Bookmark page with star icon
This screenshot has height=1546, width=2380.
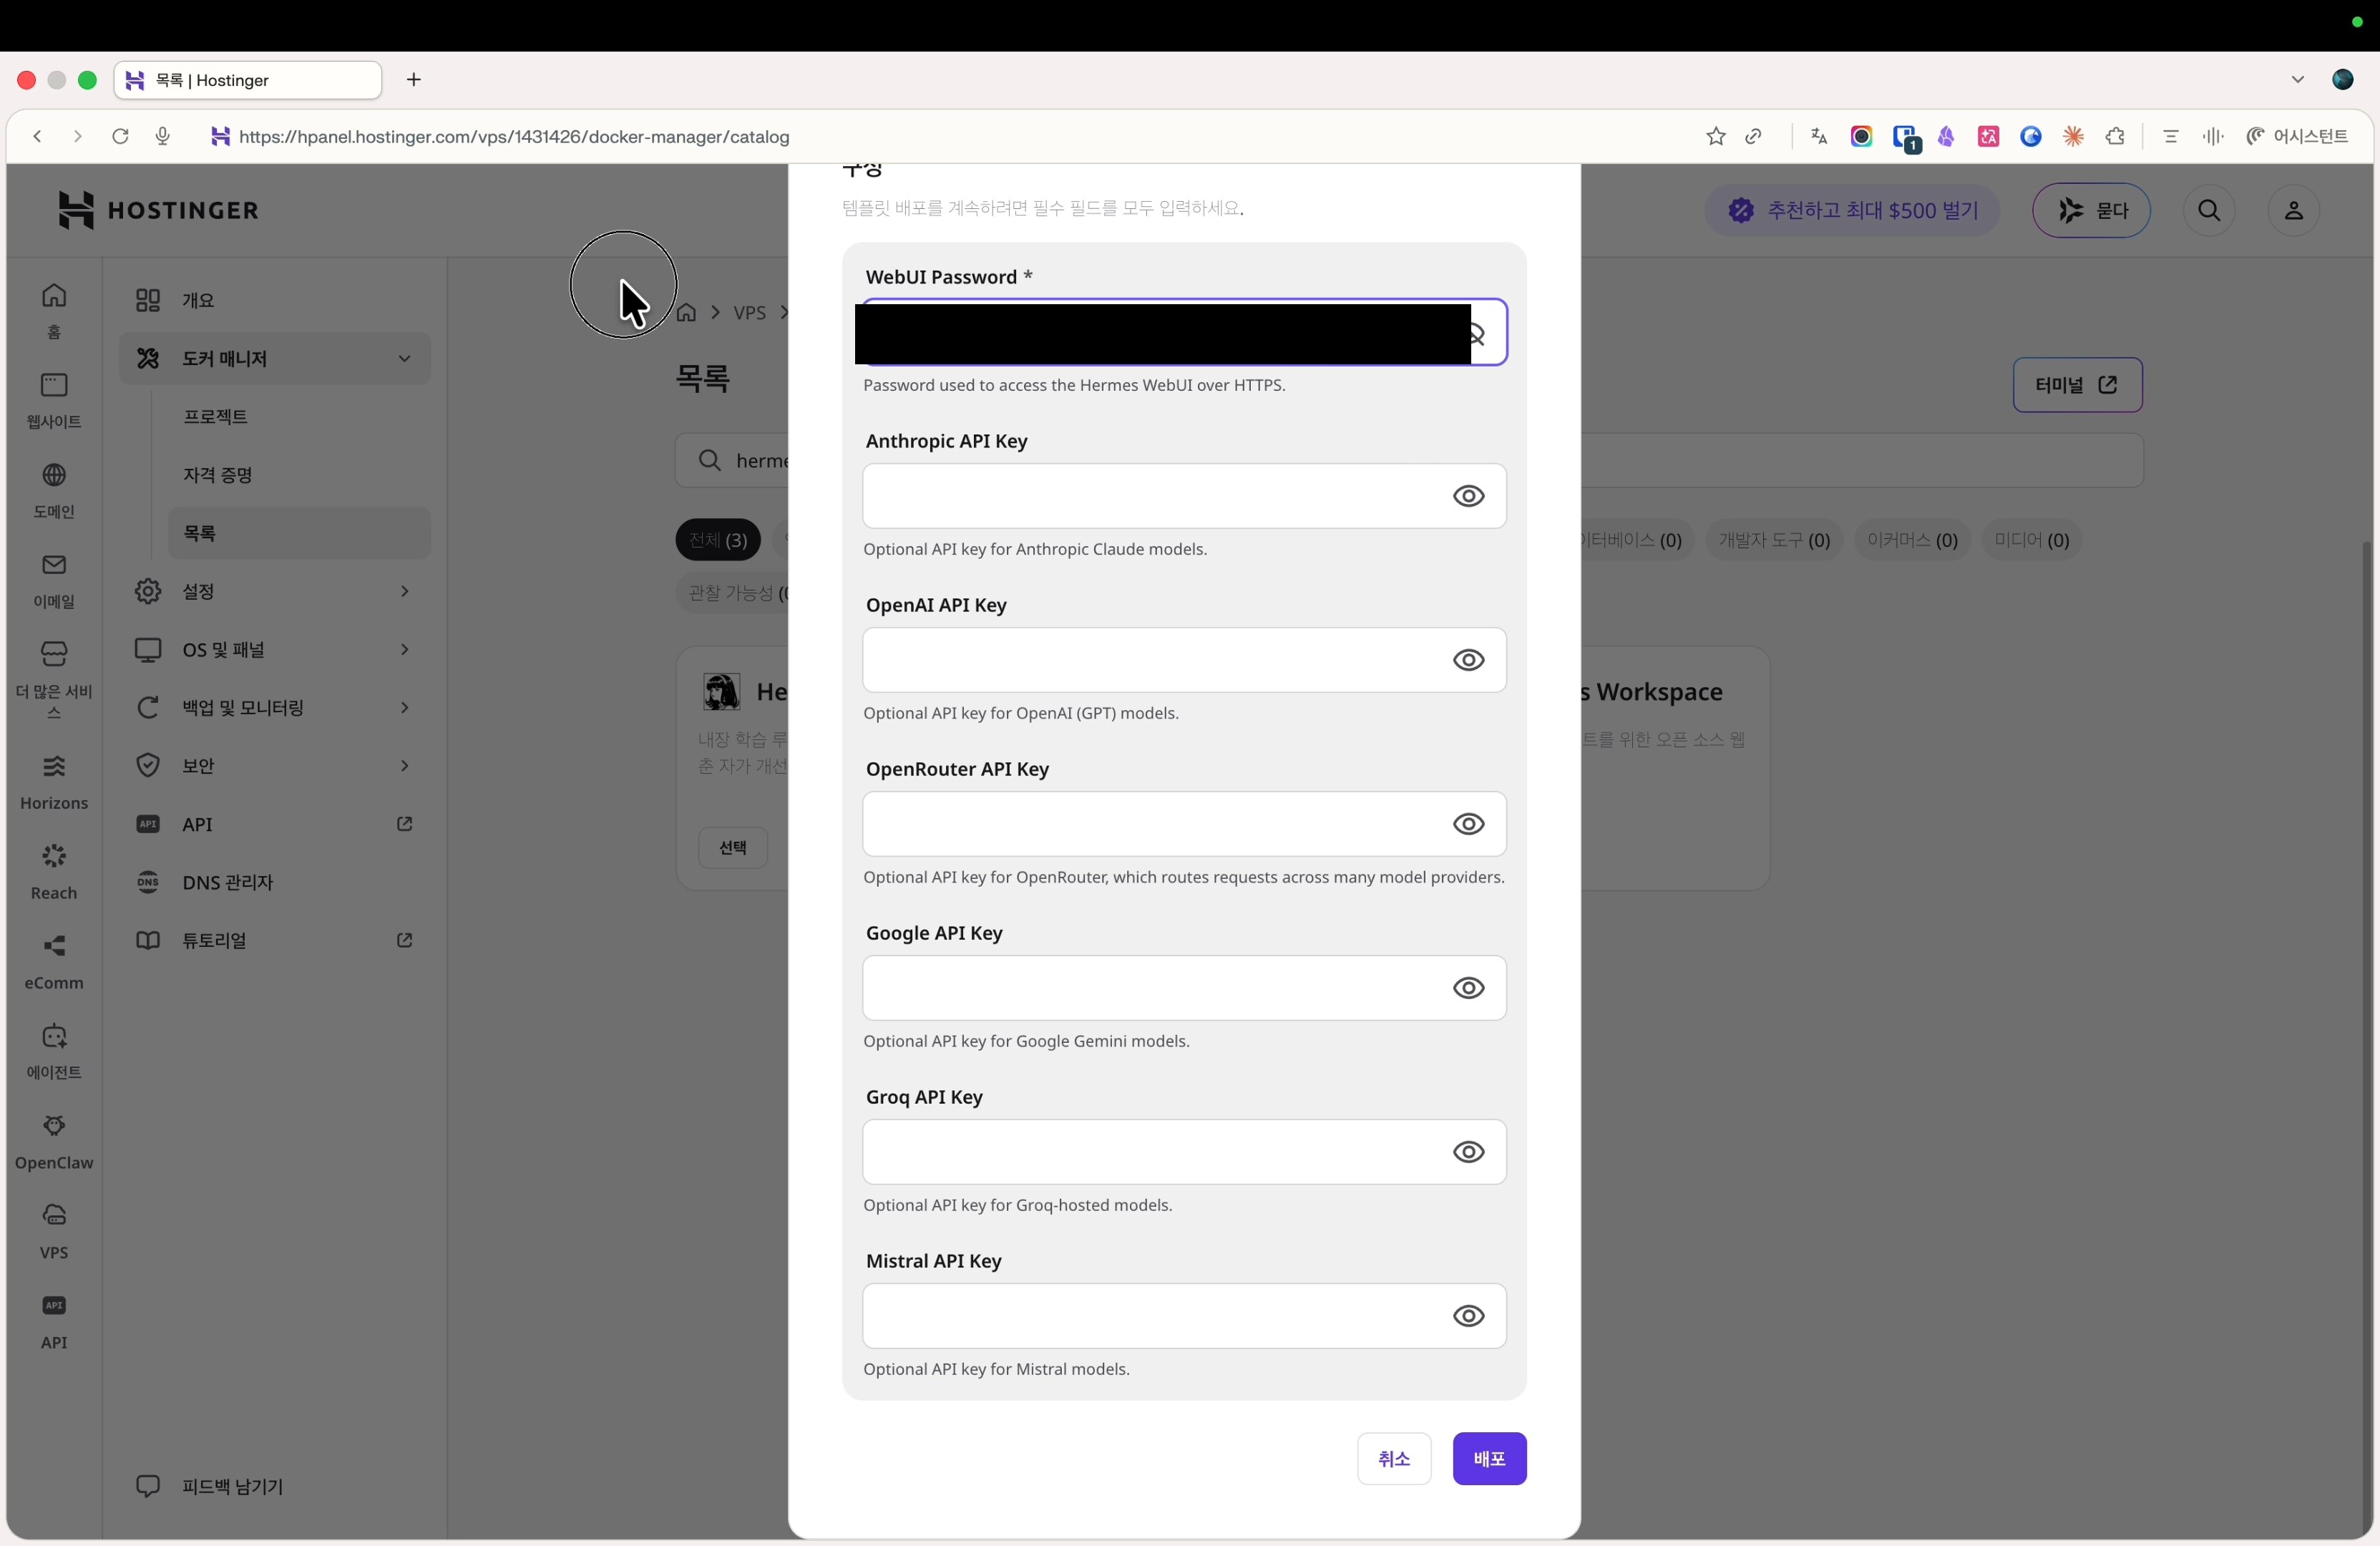click(1716, 137)
